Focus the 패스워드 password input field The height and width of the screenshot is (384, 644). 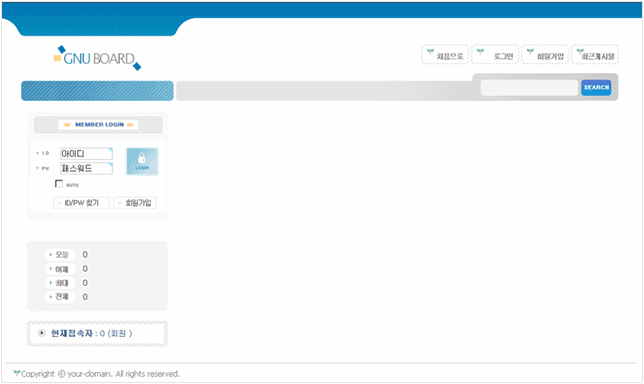(86, 168)
